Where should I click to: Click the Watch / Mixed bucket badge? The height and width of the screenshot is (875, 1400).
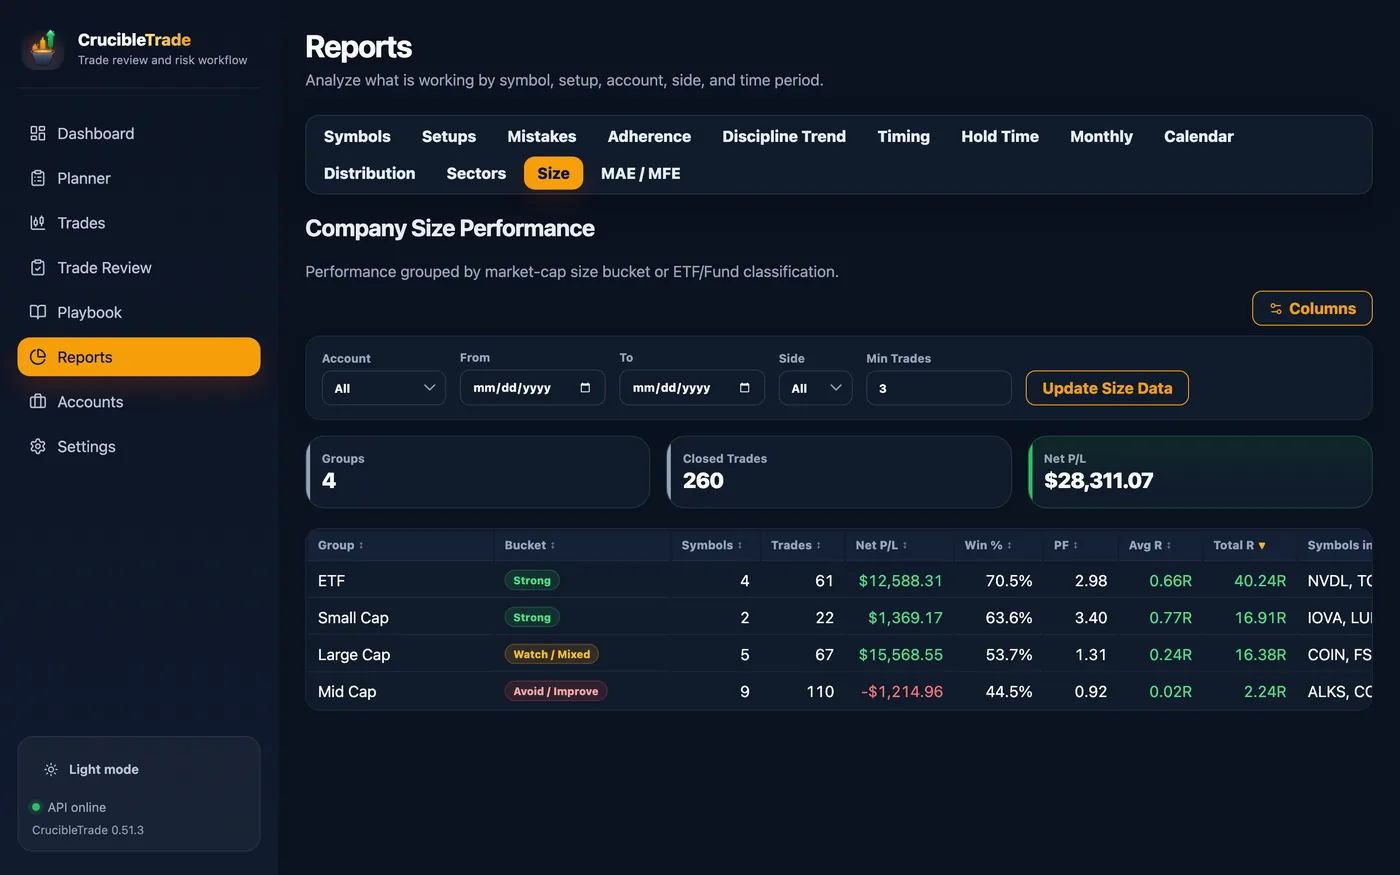(x=551, y=654)
